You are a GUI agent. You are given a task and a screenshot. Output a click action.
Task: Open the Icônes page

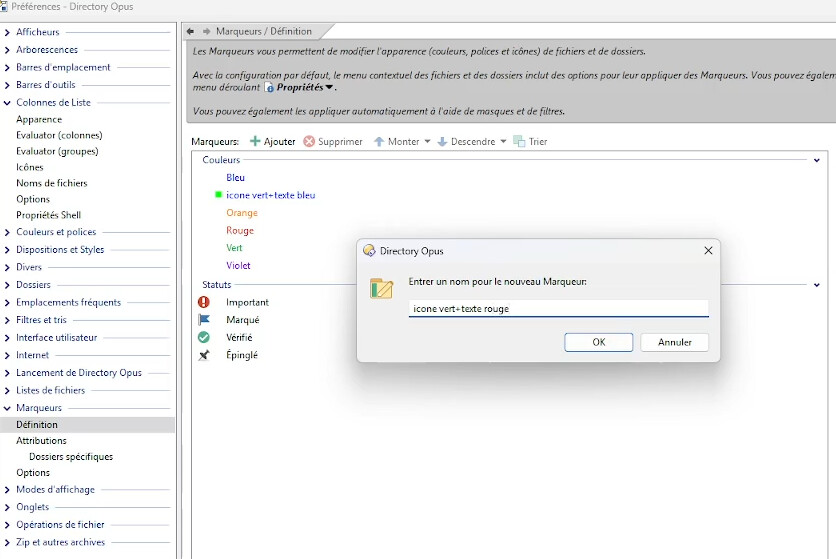click(30, 167)
